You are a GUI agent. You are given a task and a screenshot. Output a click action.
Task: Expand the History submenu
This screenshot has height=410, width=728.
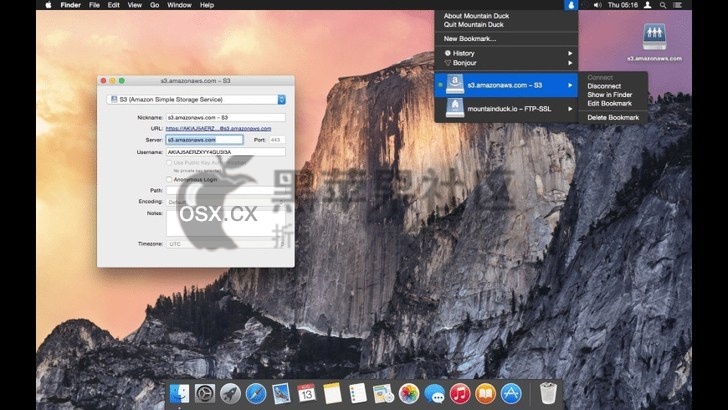coord(506,53)
